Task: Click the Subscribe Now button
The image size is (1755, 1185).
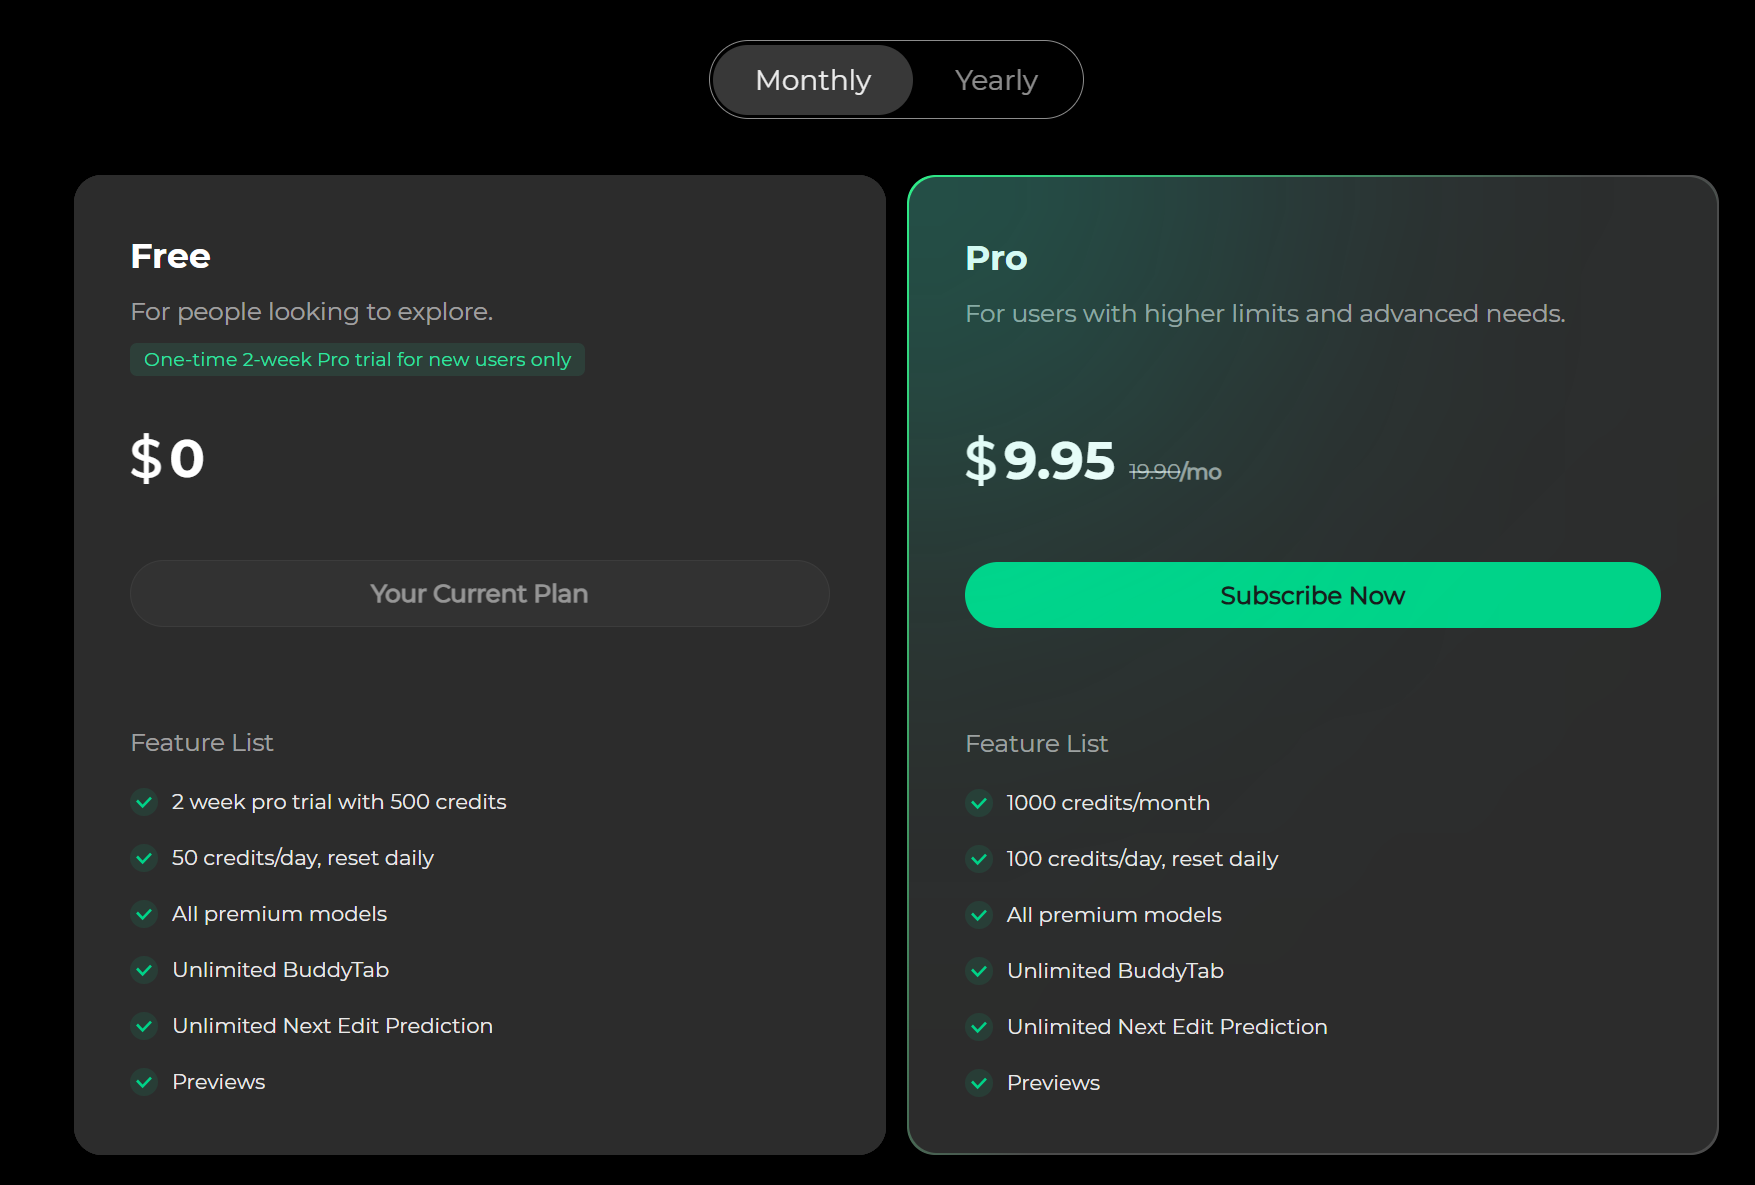Action: pos(1312,595)
